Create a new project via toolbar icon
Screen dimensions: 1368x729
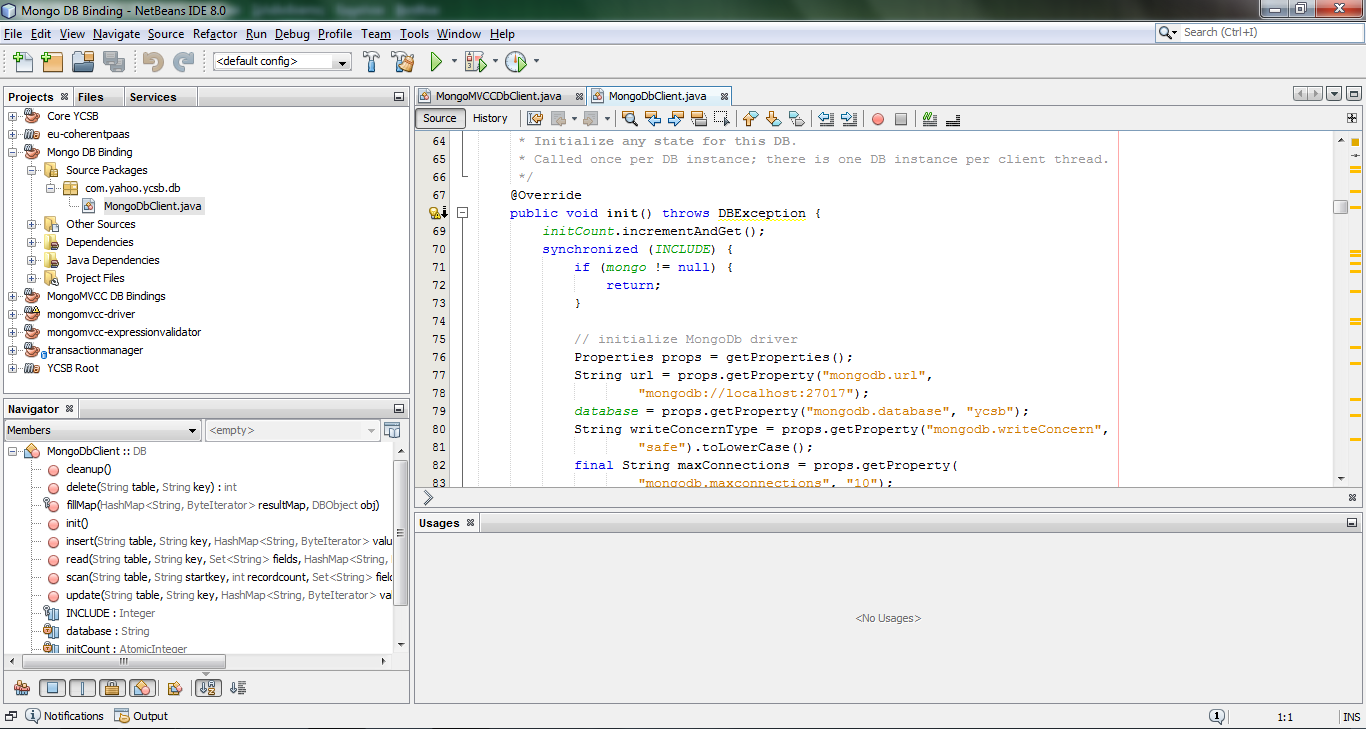point(53,62)
